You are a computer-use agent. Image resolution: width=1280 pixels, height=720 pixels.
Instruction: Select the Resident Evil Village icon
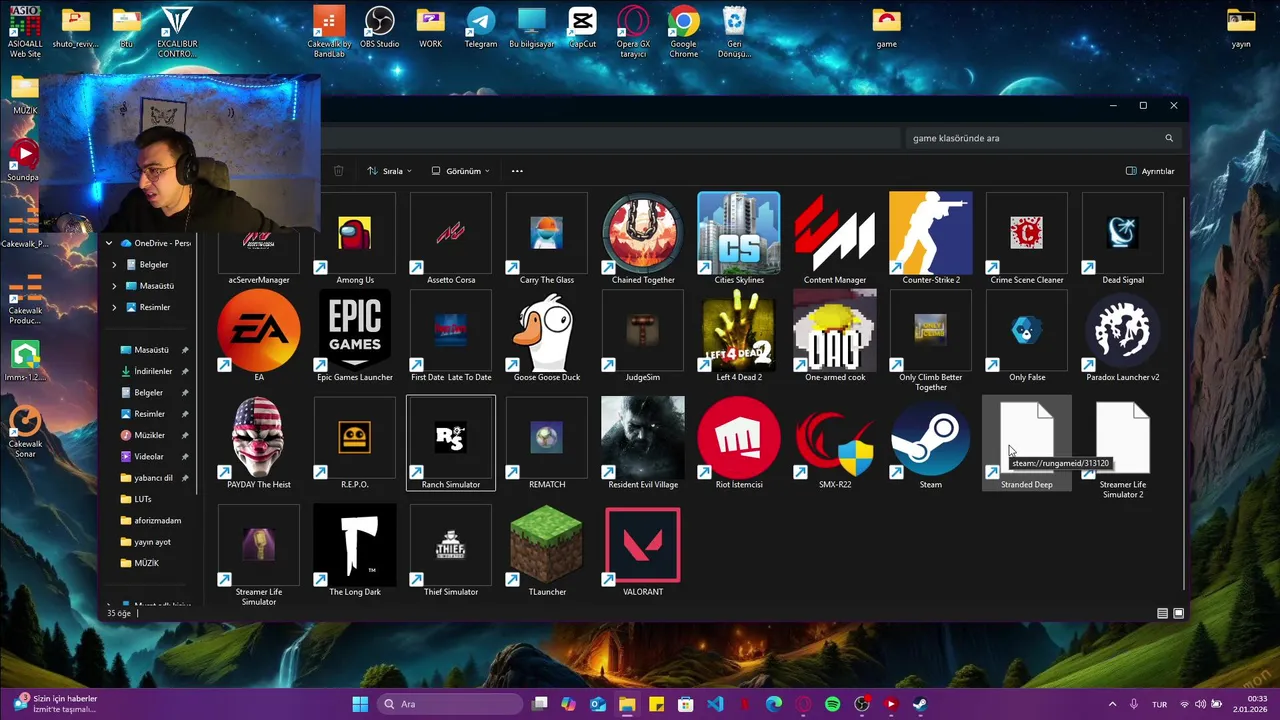pos(643,437)
